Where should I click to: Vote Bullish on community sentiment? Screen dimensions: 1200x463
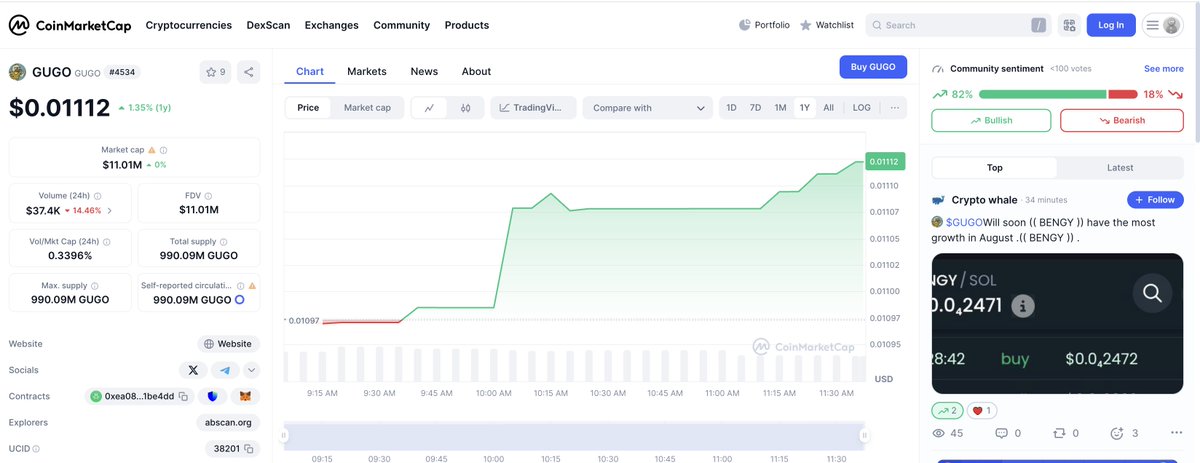coord(991,120)
